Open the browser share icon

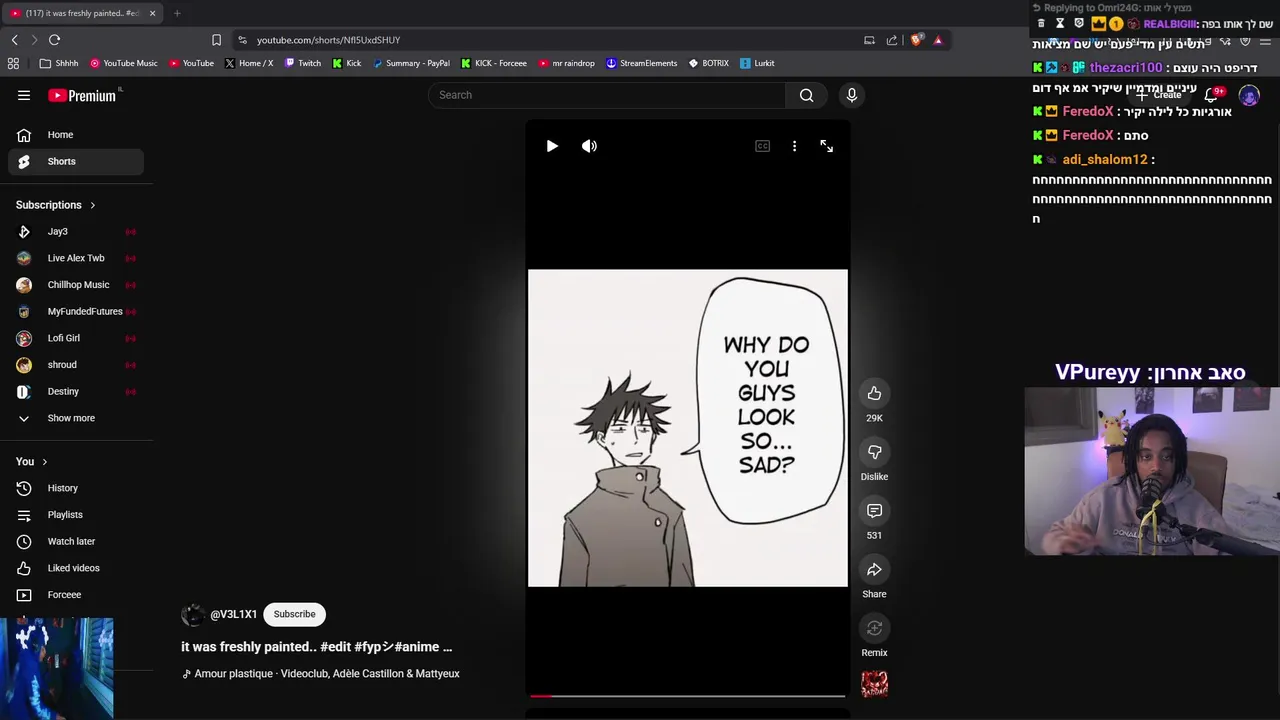click(892, 40)
